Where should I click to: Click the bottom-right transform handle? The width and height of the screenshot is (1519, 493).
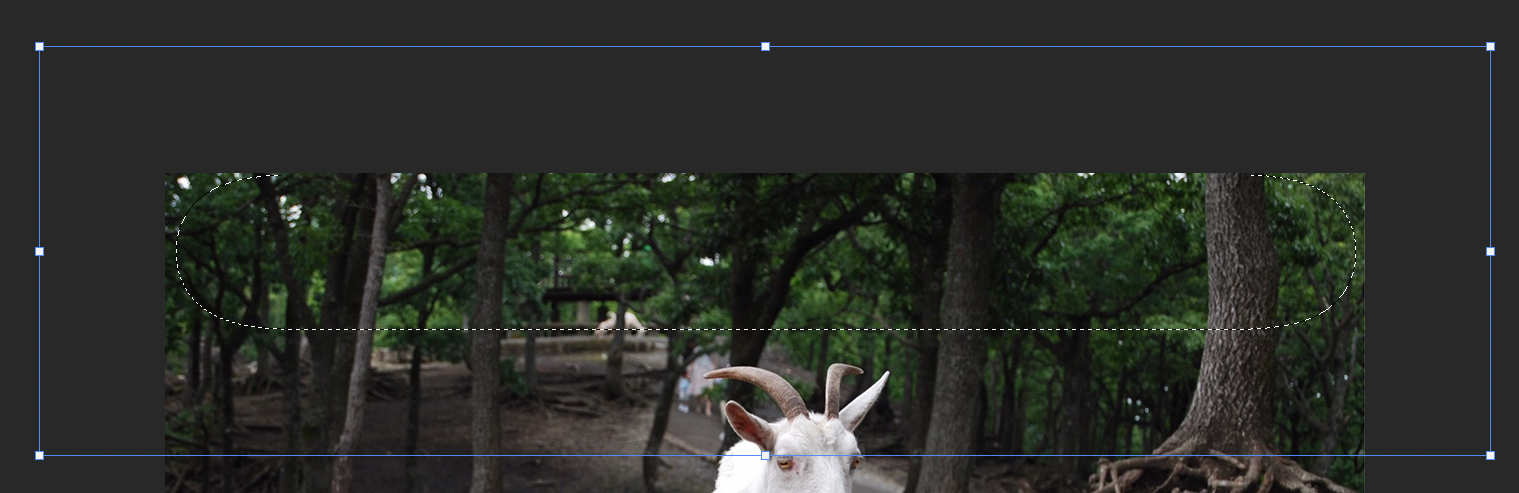1490,455
